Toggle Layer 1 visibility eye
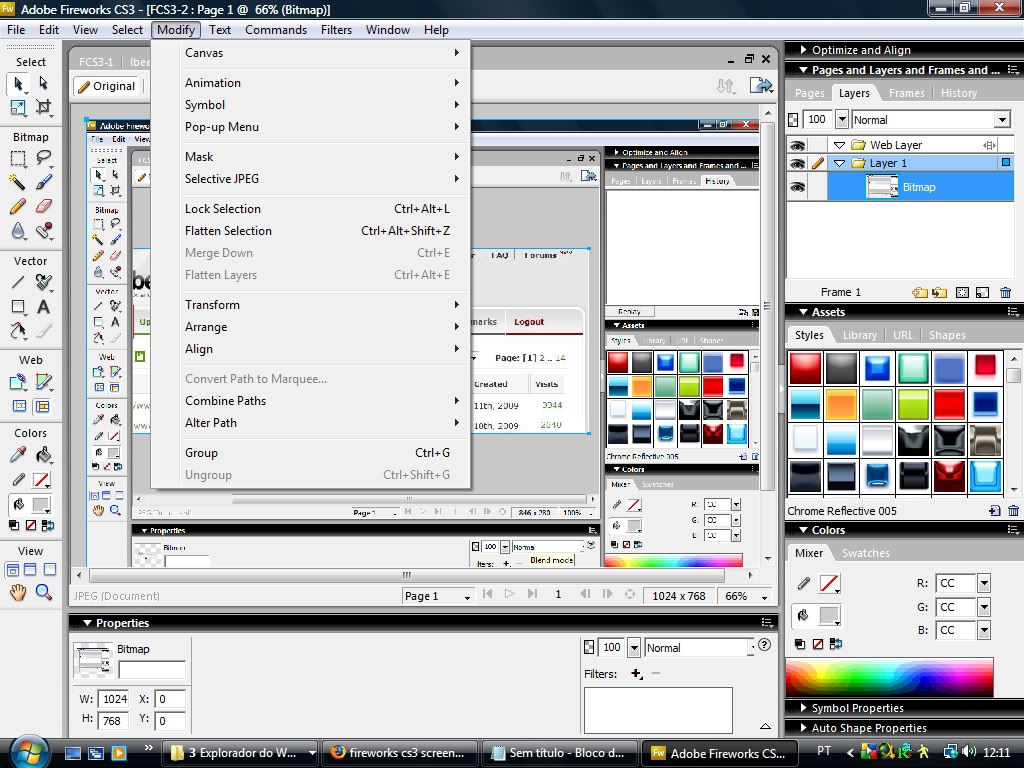Image resolution: width=1024 pixels, height=768 pixels. click(x=797, y=163)
